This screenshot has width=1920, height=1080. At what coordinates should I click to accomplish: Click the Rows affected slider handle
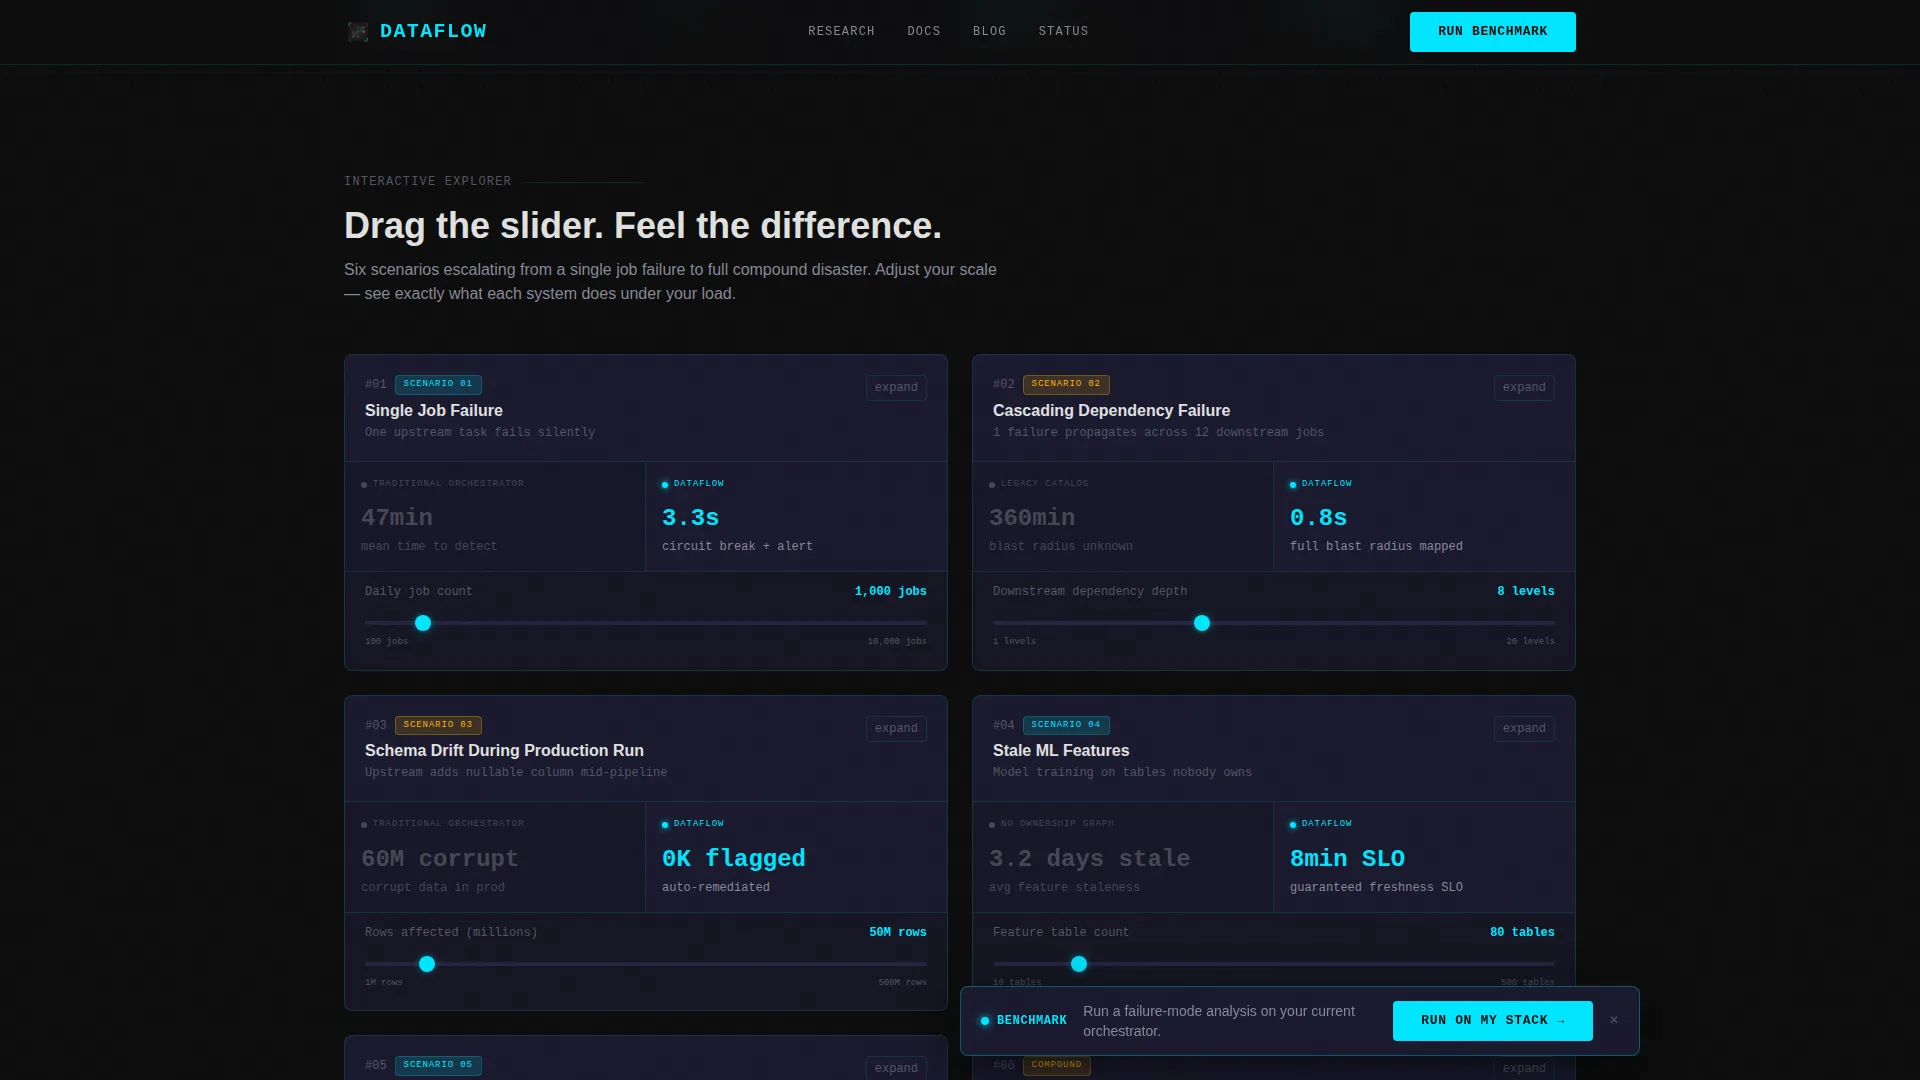point(427,964)
